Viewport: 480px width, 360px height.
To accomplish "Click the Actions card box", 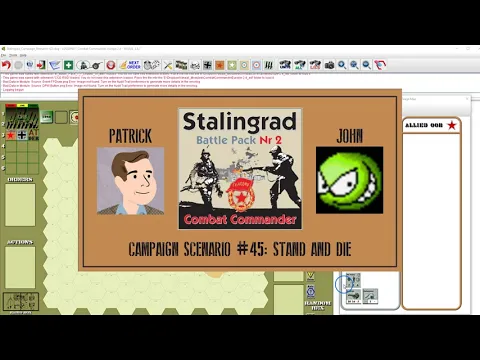I will click(x=20, y=267).
